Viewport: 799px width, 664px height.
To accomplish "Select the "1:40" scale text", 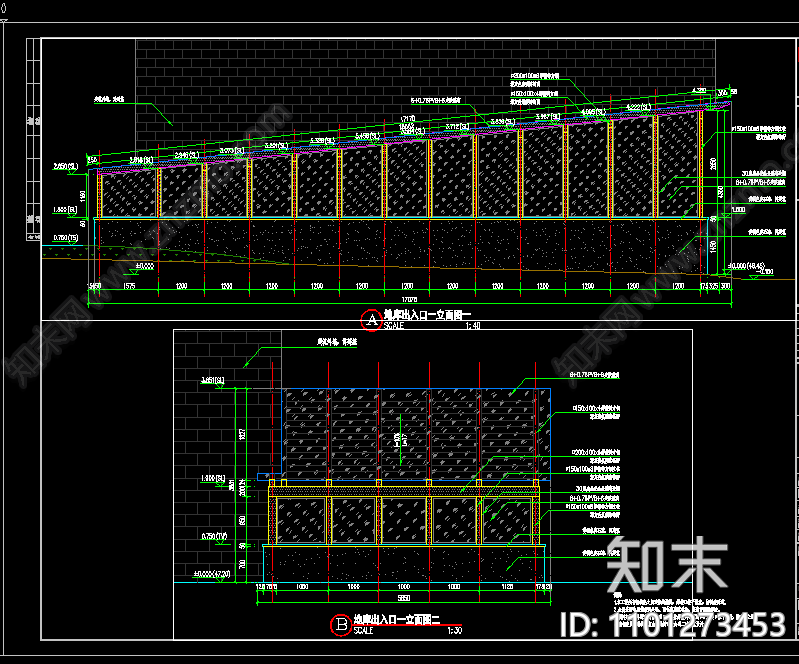I will [x=473, y=326].
